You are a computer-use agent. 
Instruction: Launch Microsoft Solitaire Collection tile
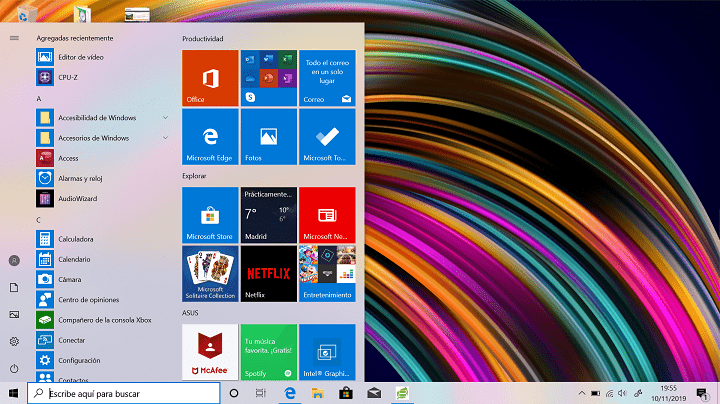210,274
